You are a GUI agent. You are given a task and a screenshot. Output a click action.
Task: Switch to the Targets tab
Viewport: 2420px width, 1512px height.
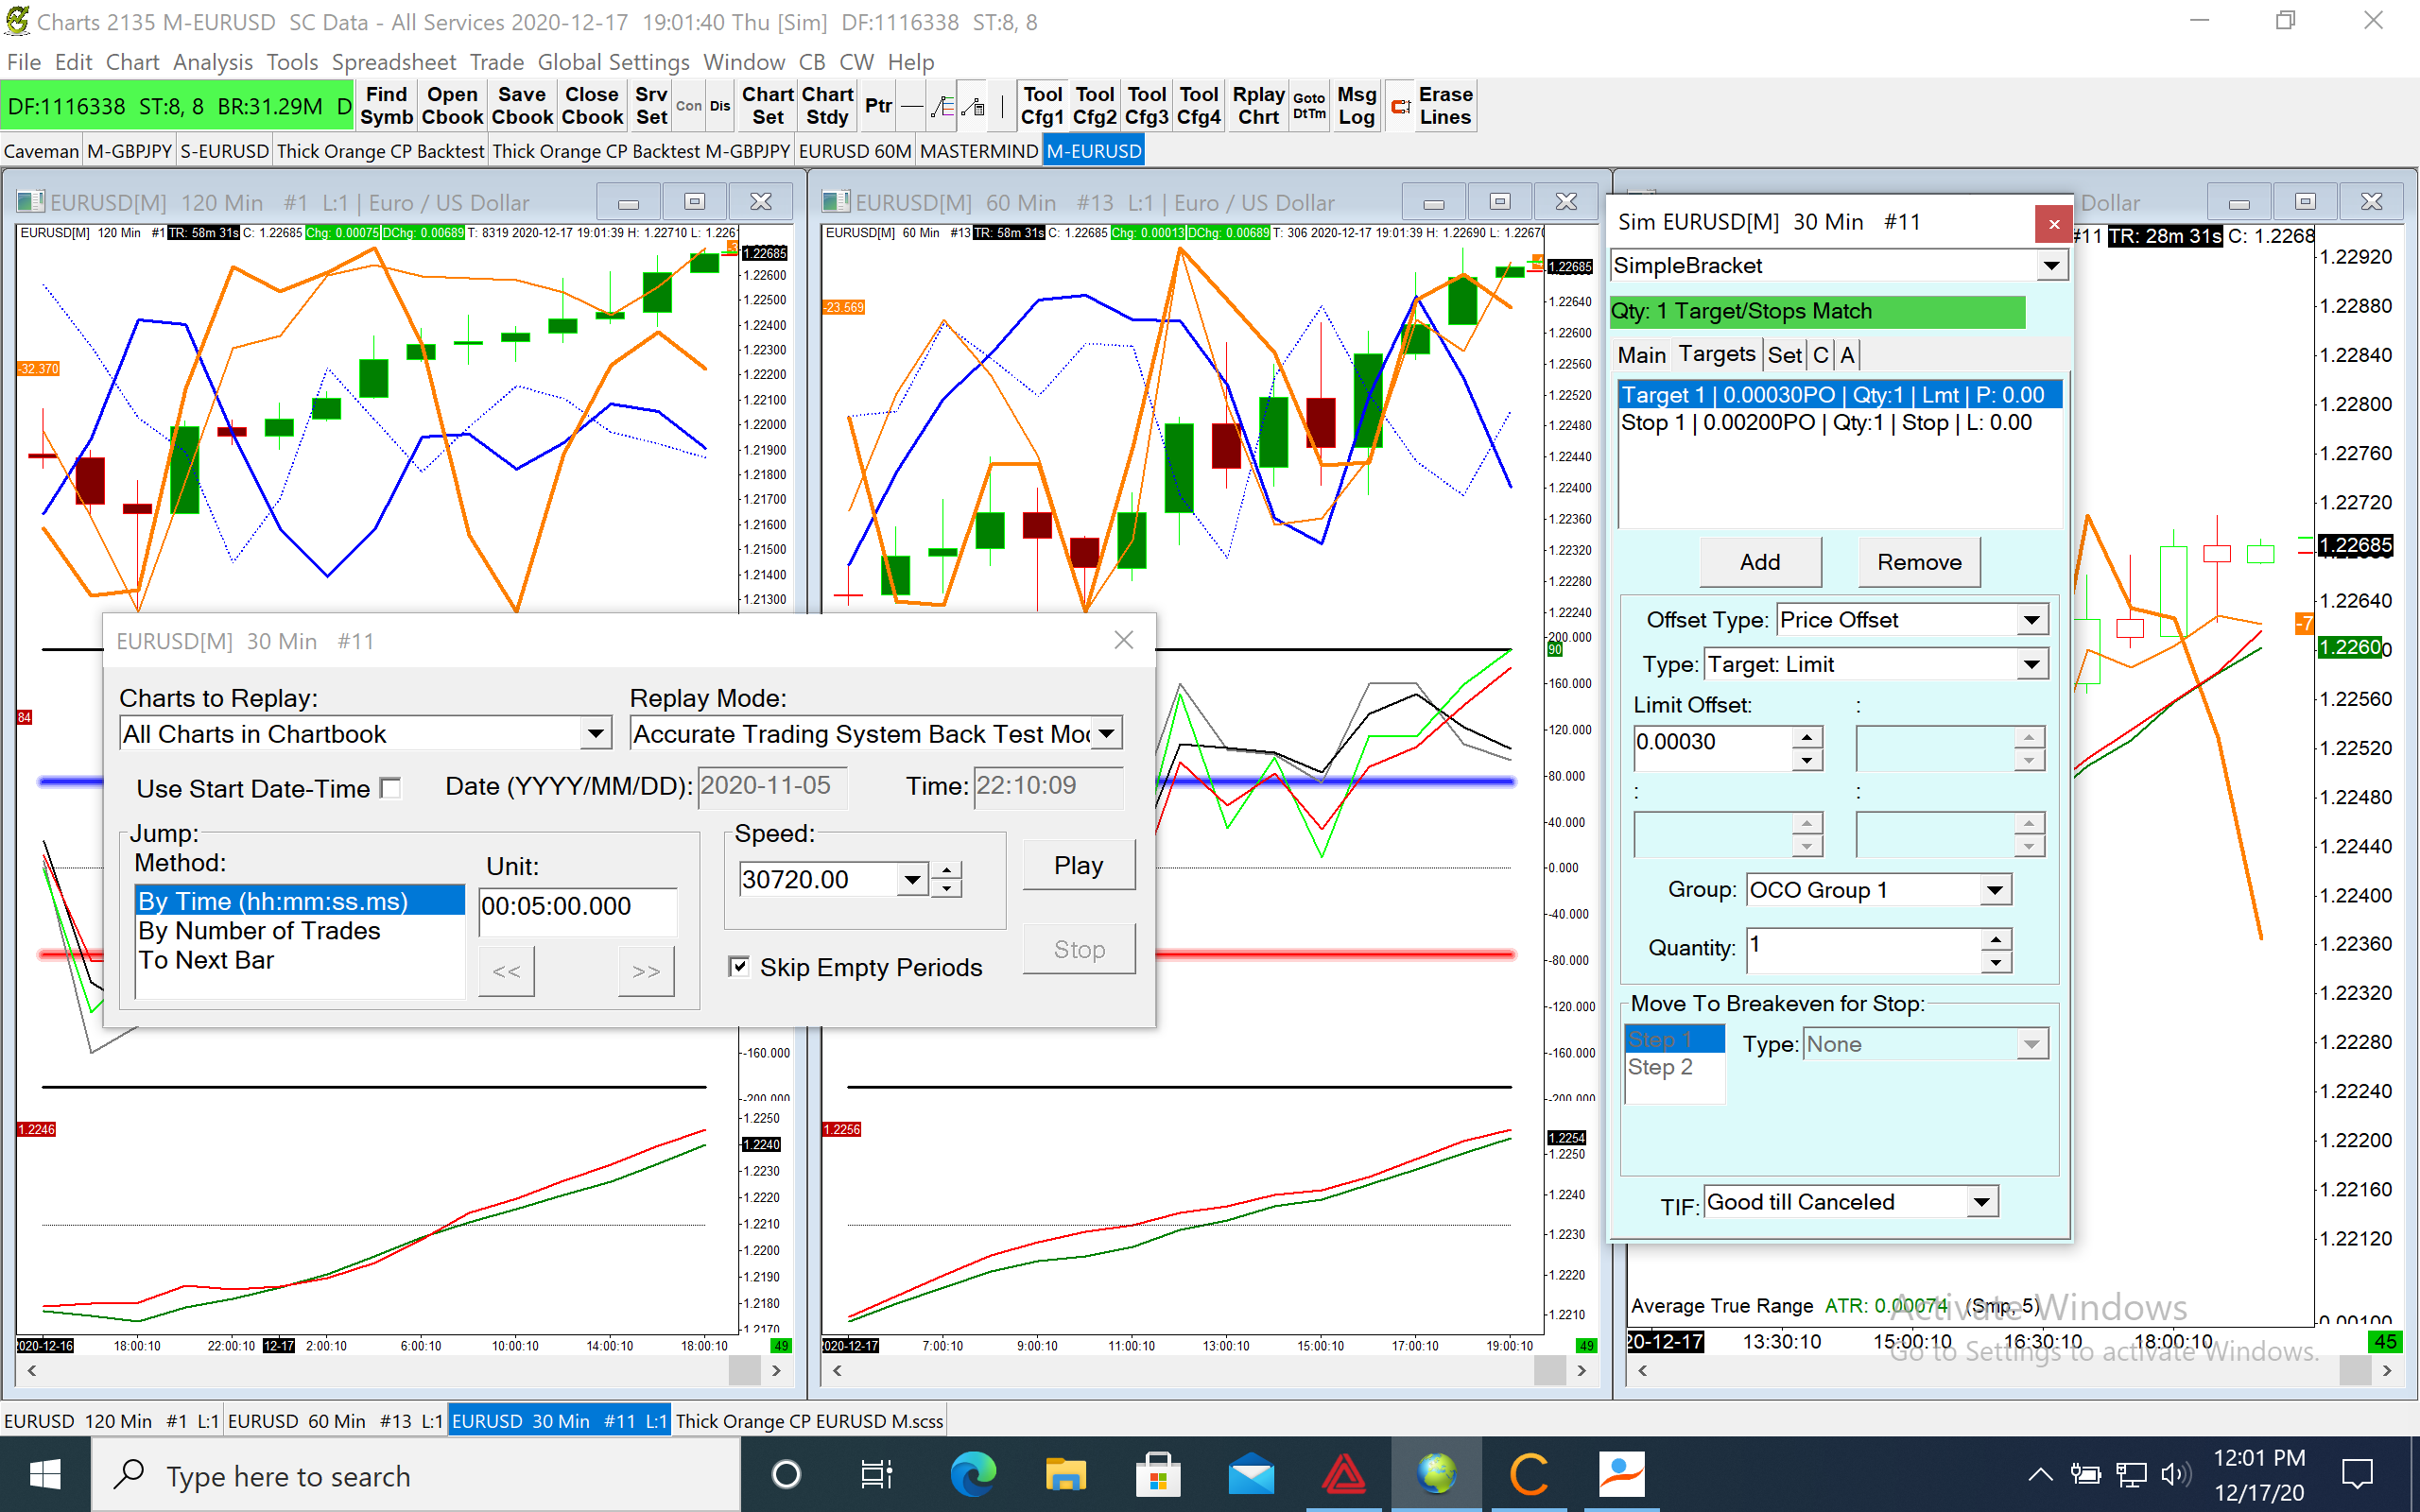pyautogui.click(x=1716, y=355)
